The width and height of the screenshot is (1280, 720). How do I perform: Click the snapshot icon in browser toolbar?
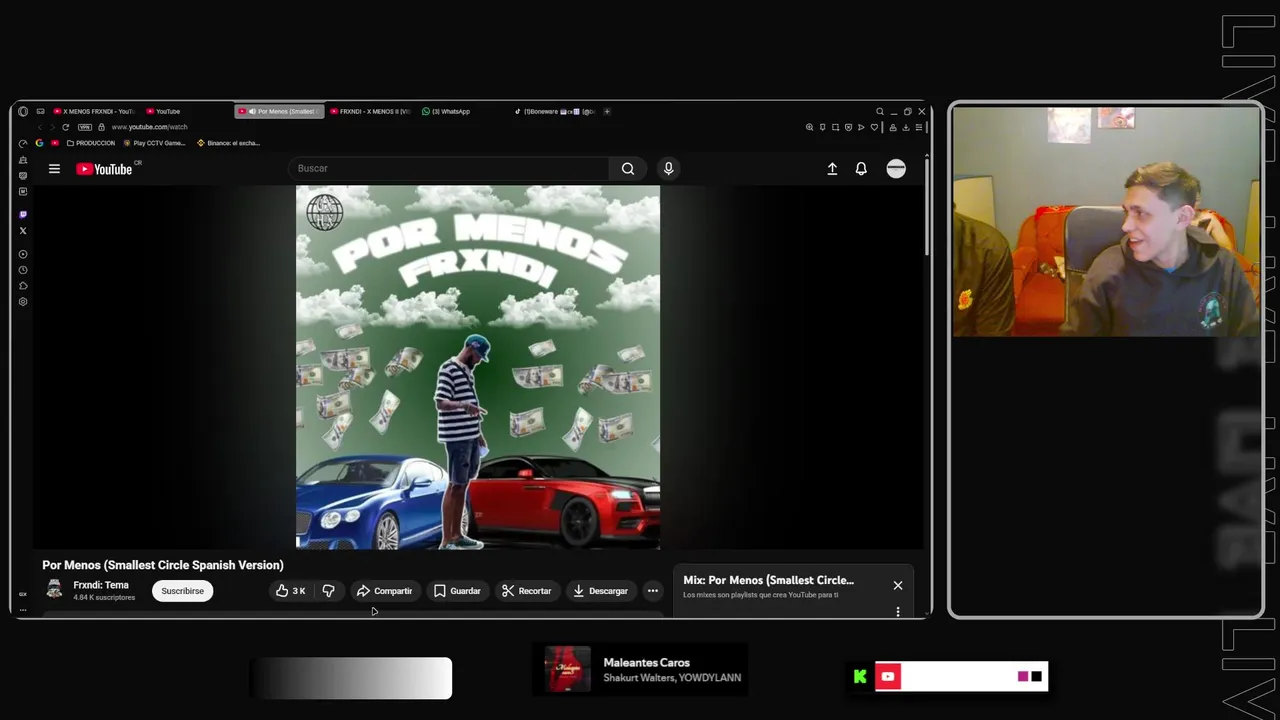tap(835, 127)
